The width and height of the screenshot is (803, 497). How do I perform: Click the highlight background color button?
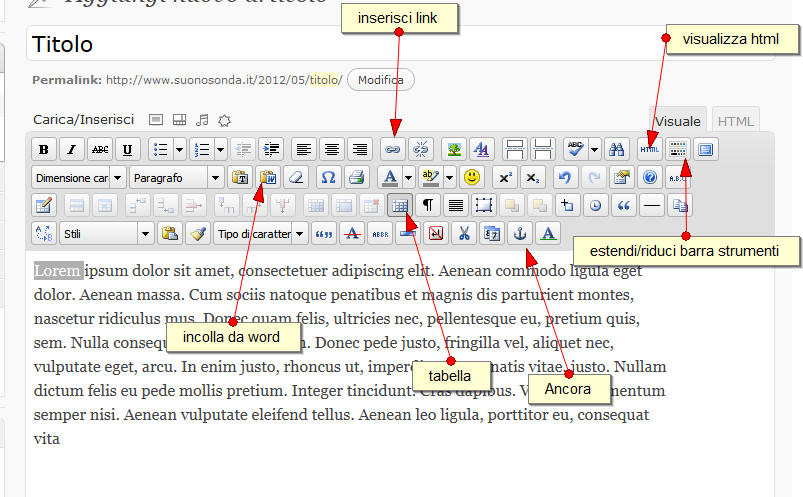click(x=431, y=178)
